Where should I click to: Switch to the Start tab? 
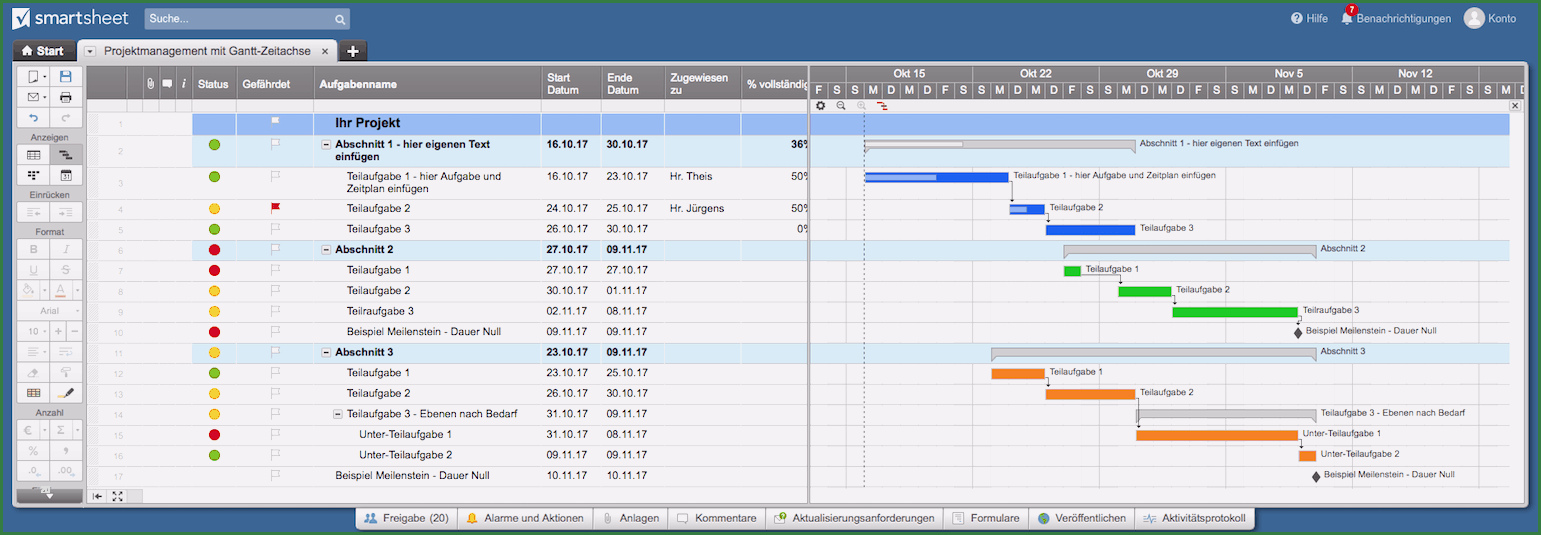point(42,51)
